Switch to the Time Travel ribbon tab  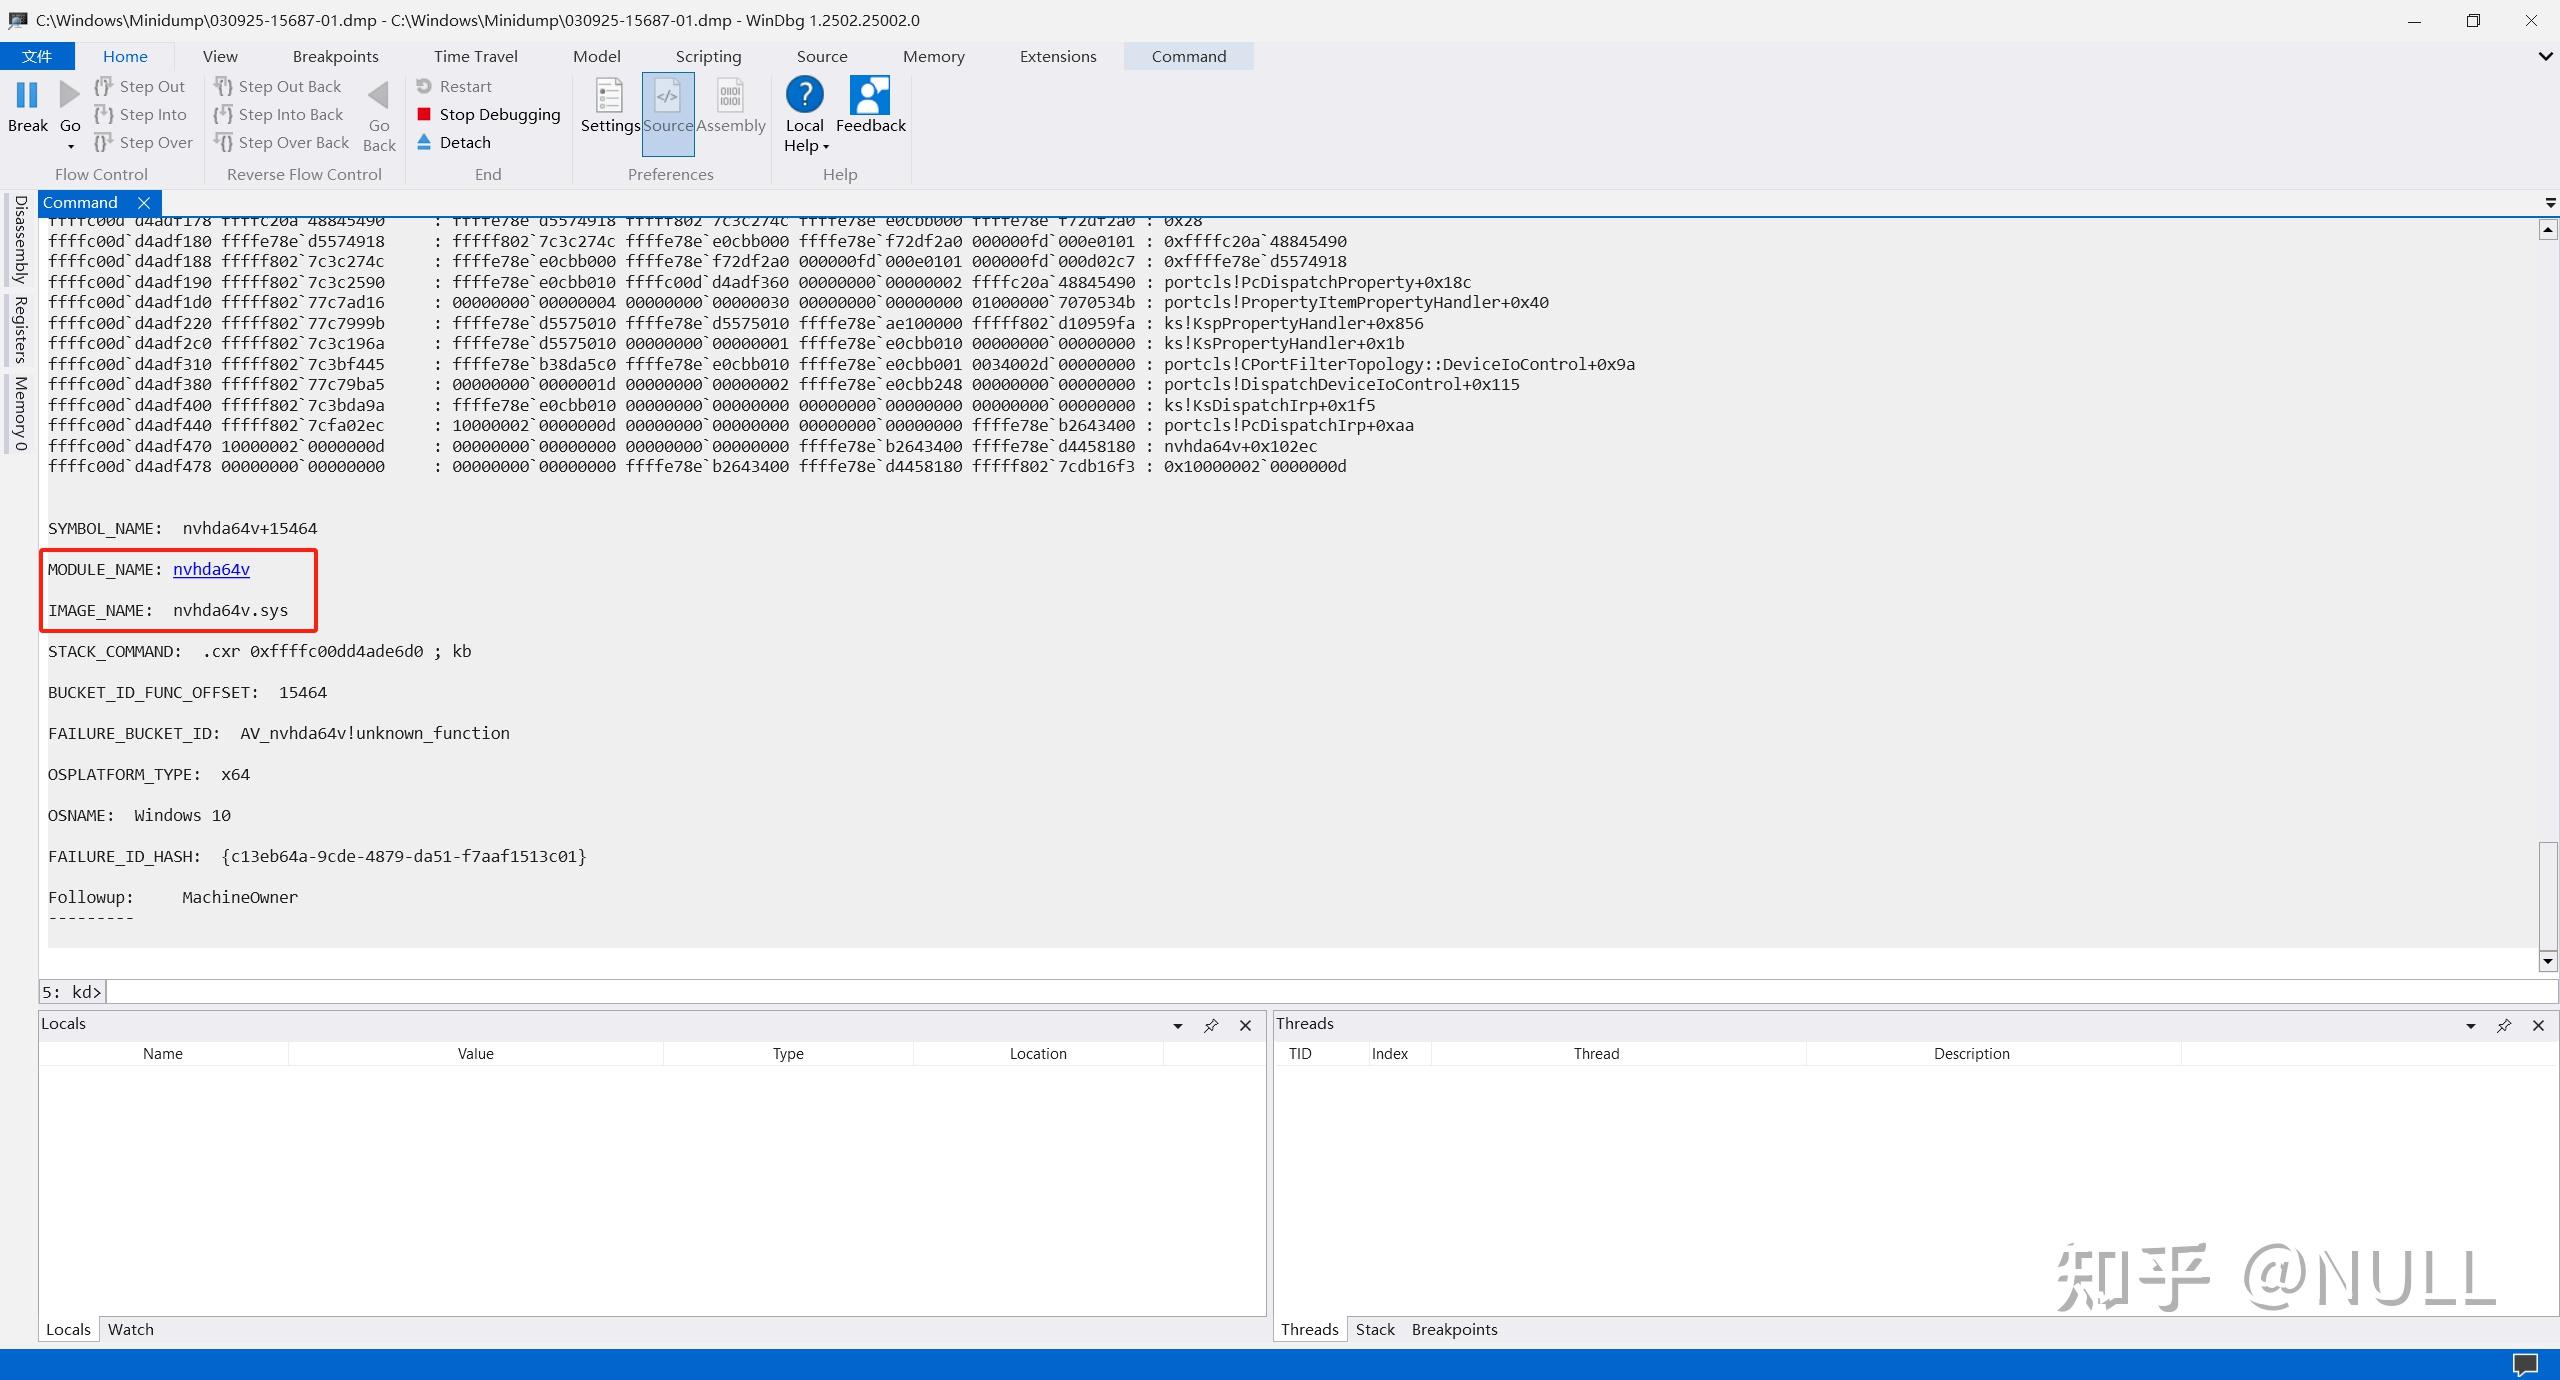tap(475, 56)
